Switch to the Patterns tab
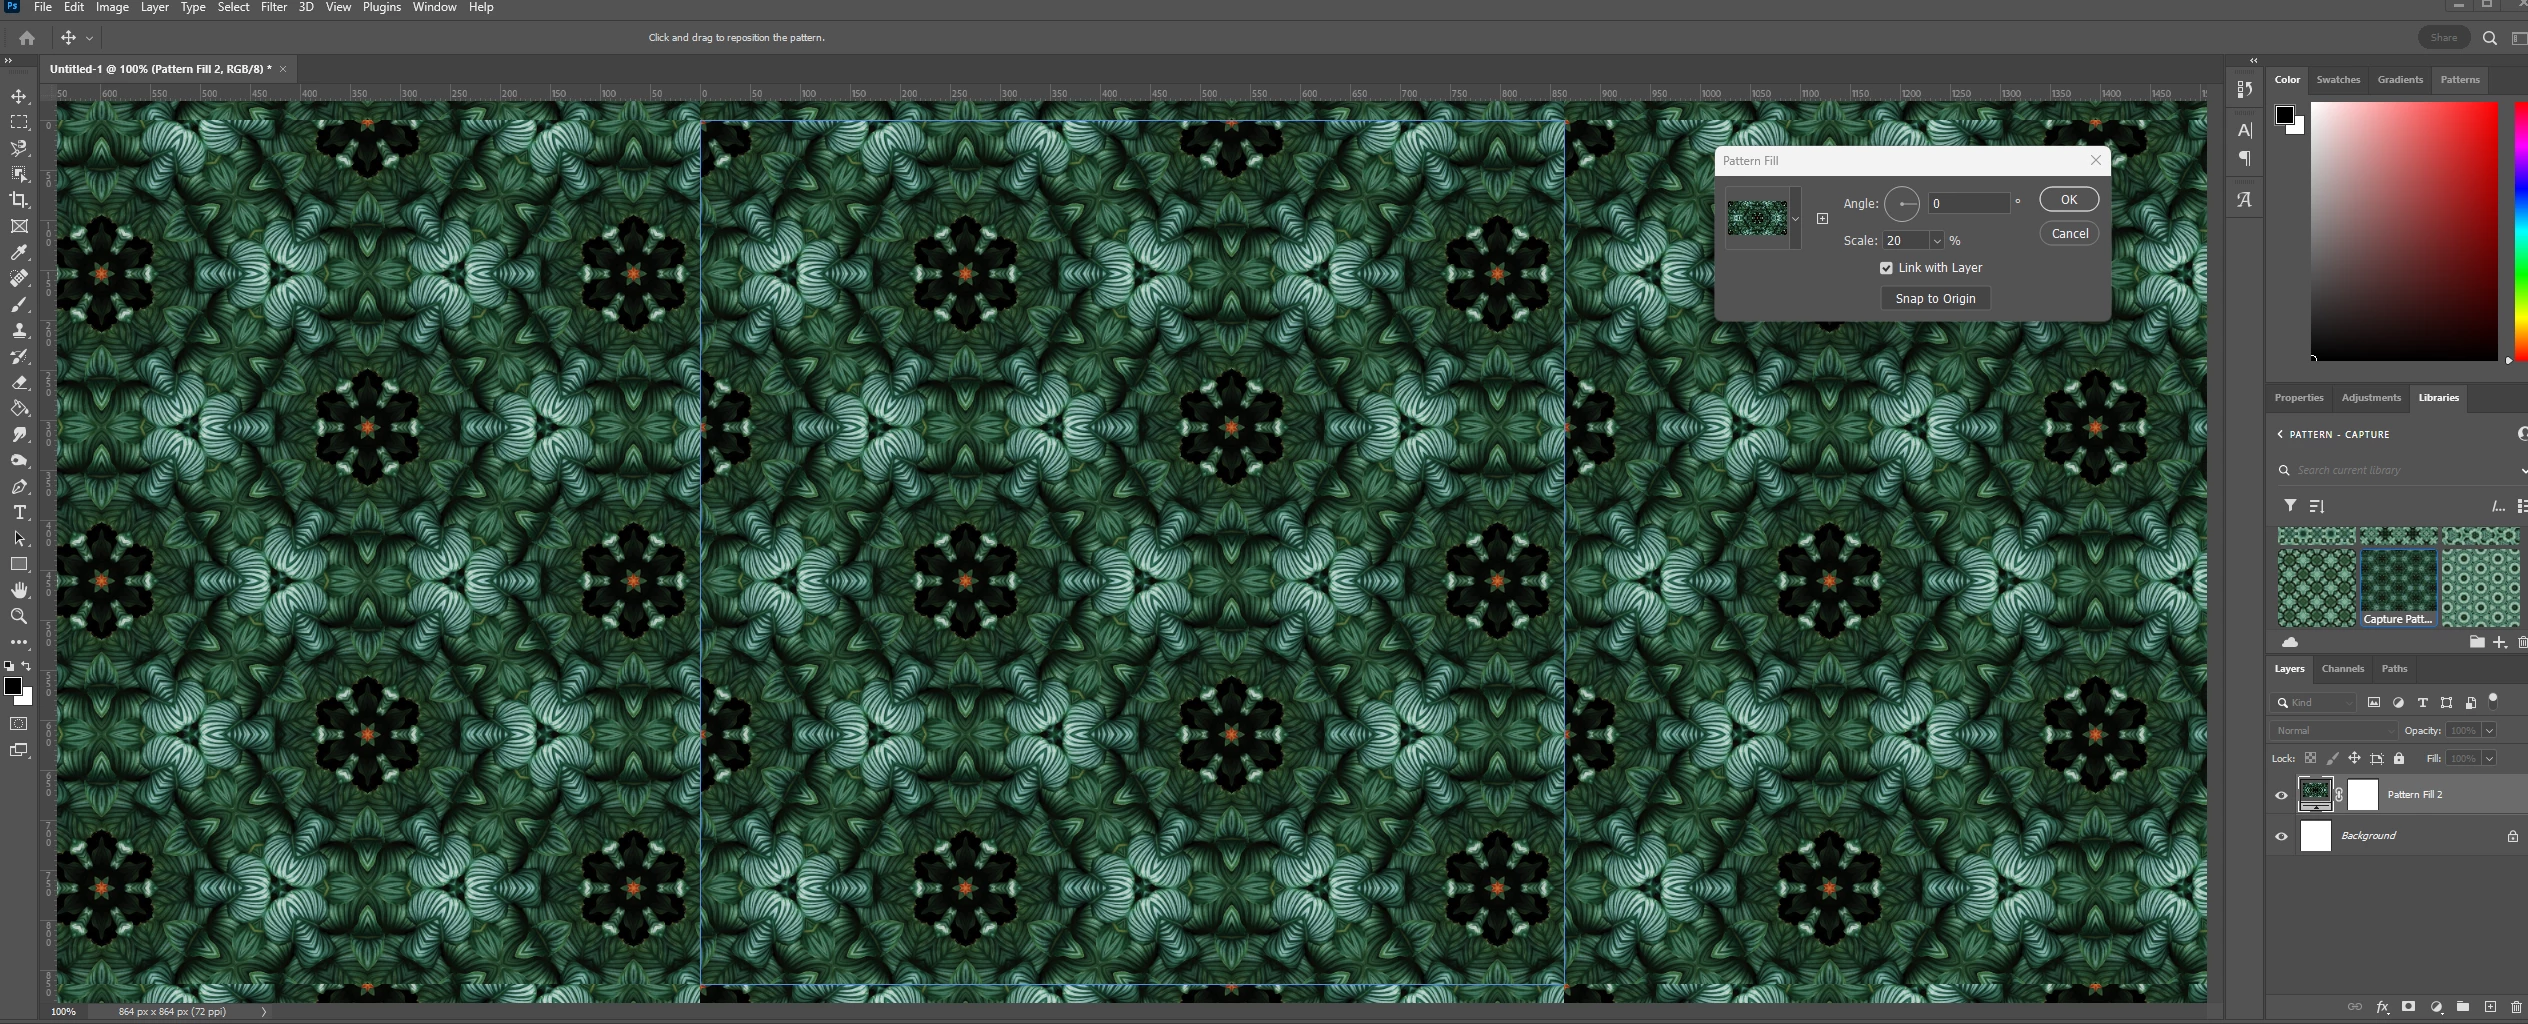The height and width of the screenshot is (1024, 2528). 2459,80
